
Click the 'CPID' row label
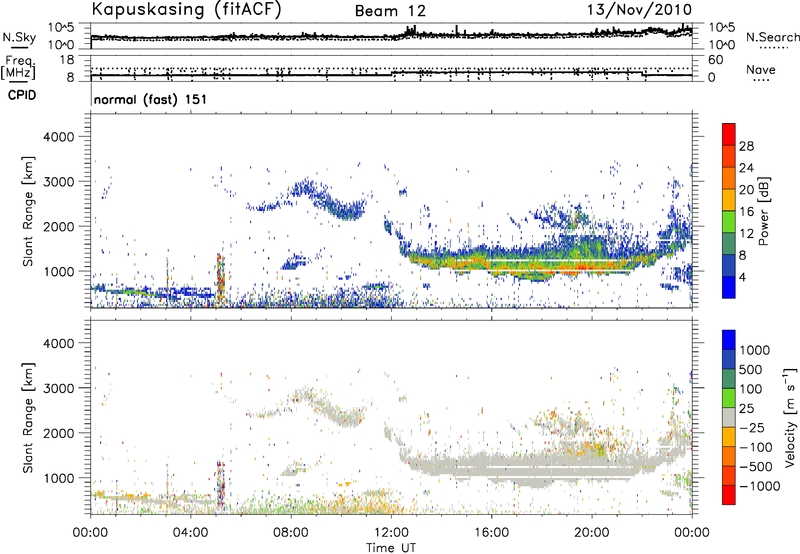pos(22,95)
